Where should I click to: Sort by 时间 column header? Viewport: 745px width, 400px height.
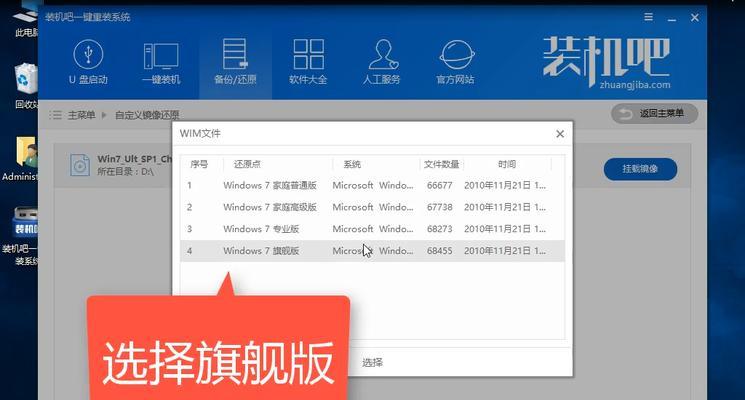(x=507, y=164)
